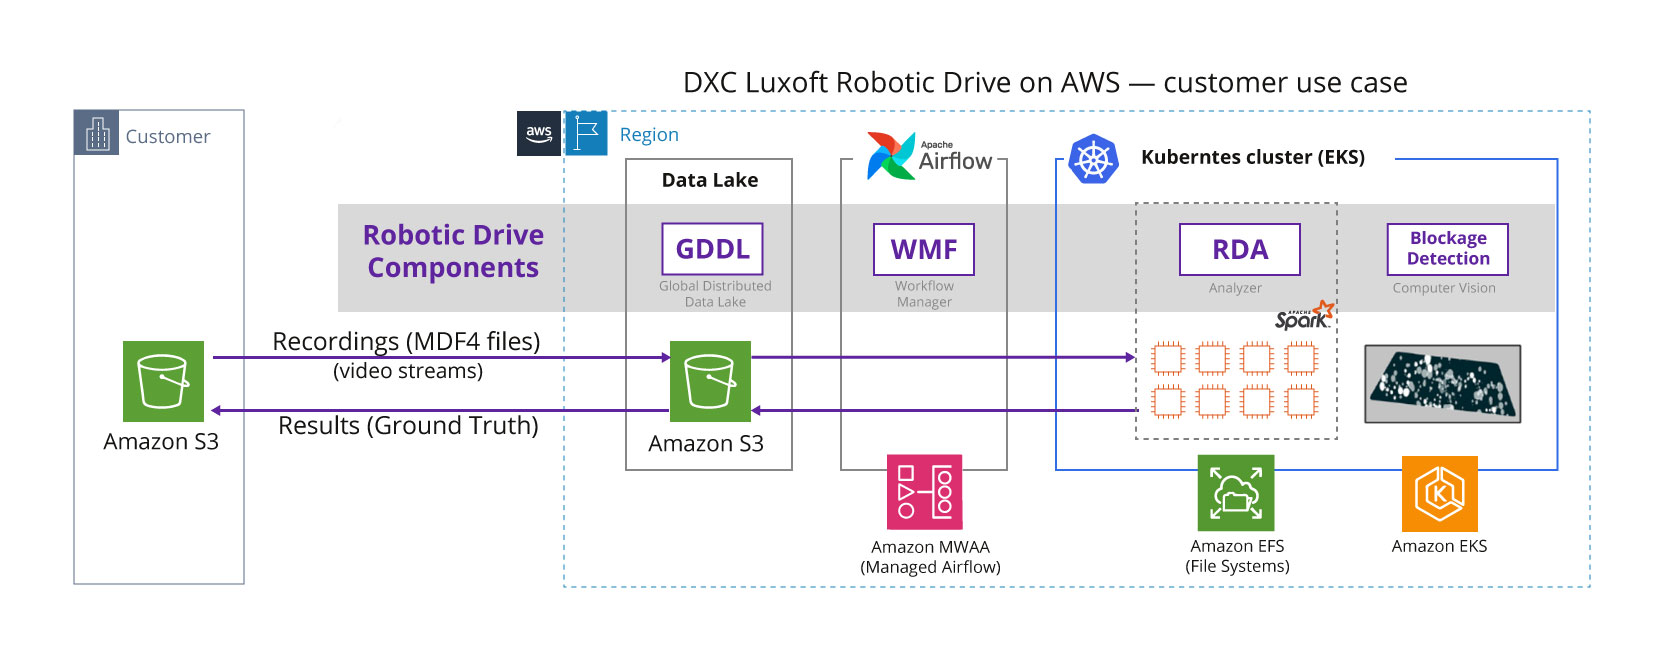Open the blockage detection image thumbnail
Image resolution: width=1668 pixels, height=663 pixels.
click(x=1443, y=384)
